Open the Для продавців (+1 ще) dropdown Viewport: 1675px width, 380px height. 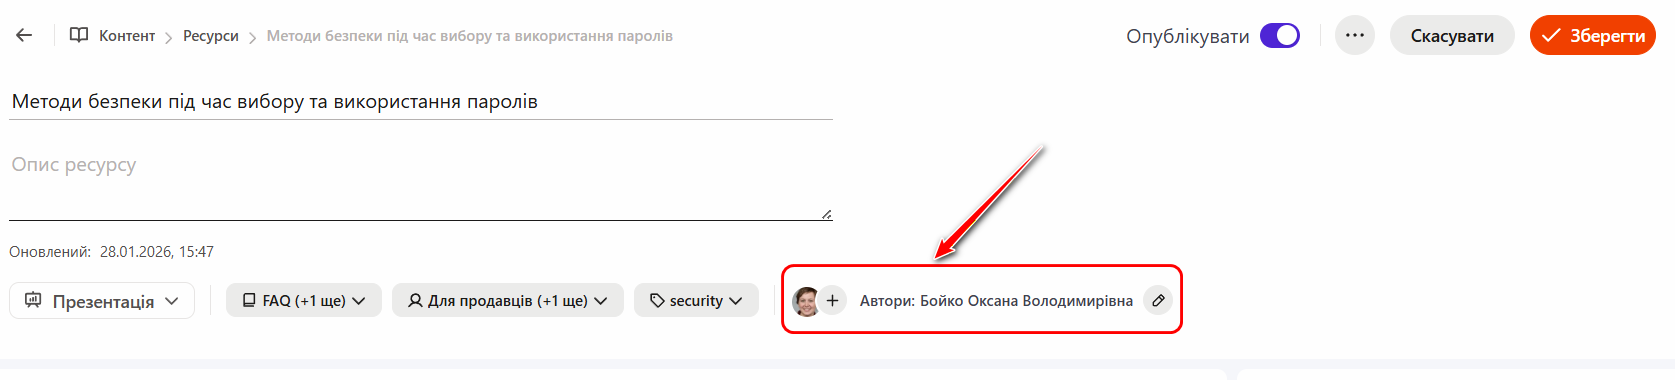point(508,300)
